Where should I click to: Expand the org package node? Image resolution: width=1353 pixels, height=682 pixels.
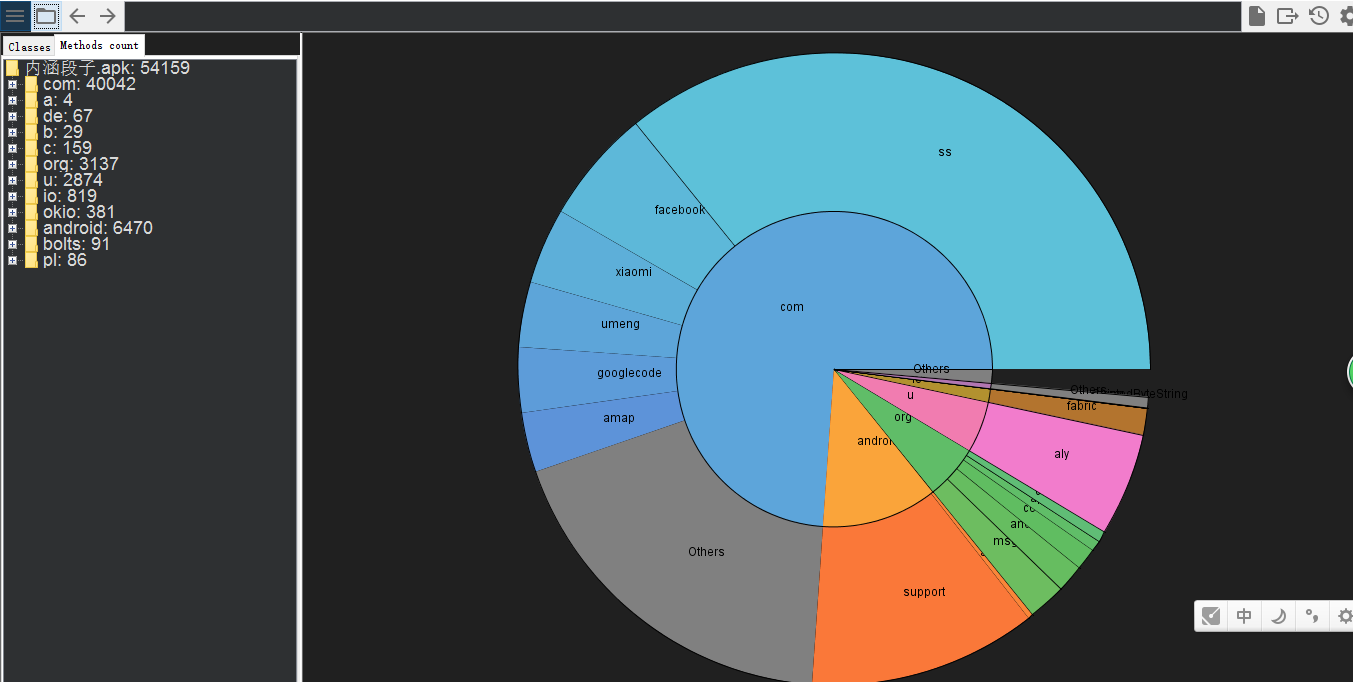click(x=12, y=164)
